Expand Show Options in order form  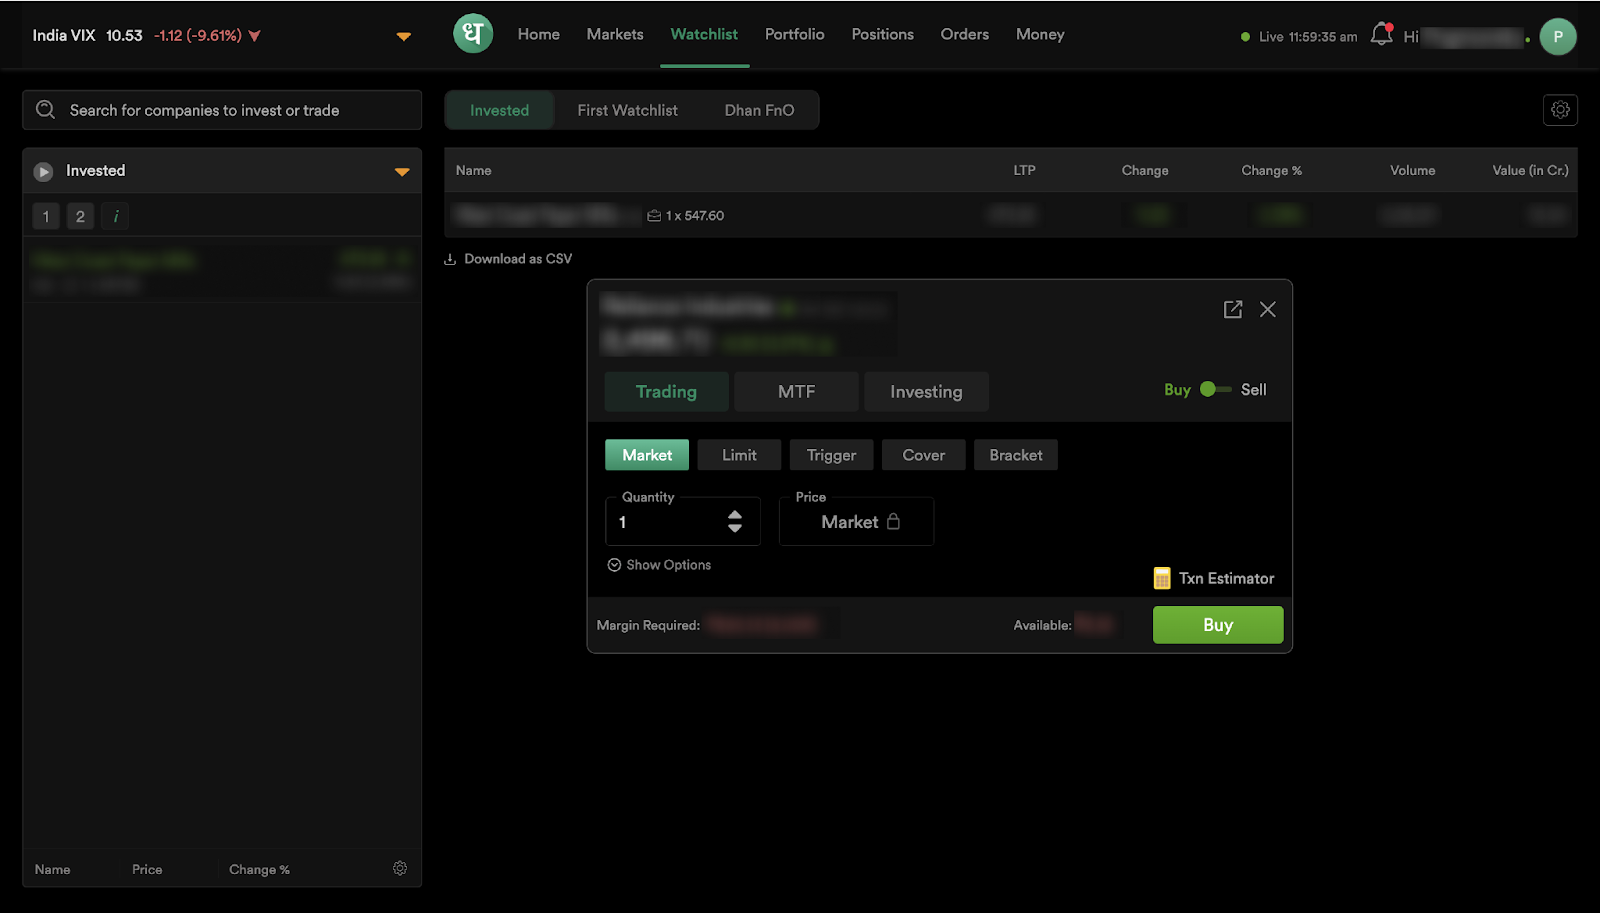click(659, 565)
